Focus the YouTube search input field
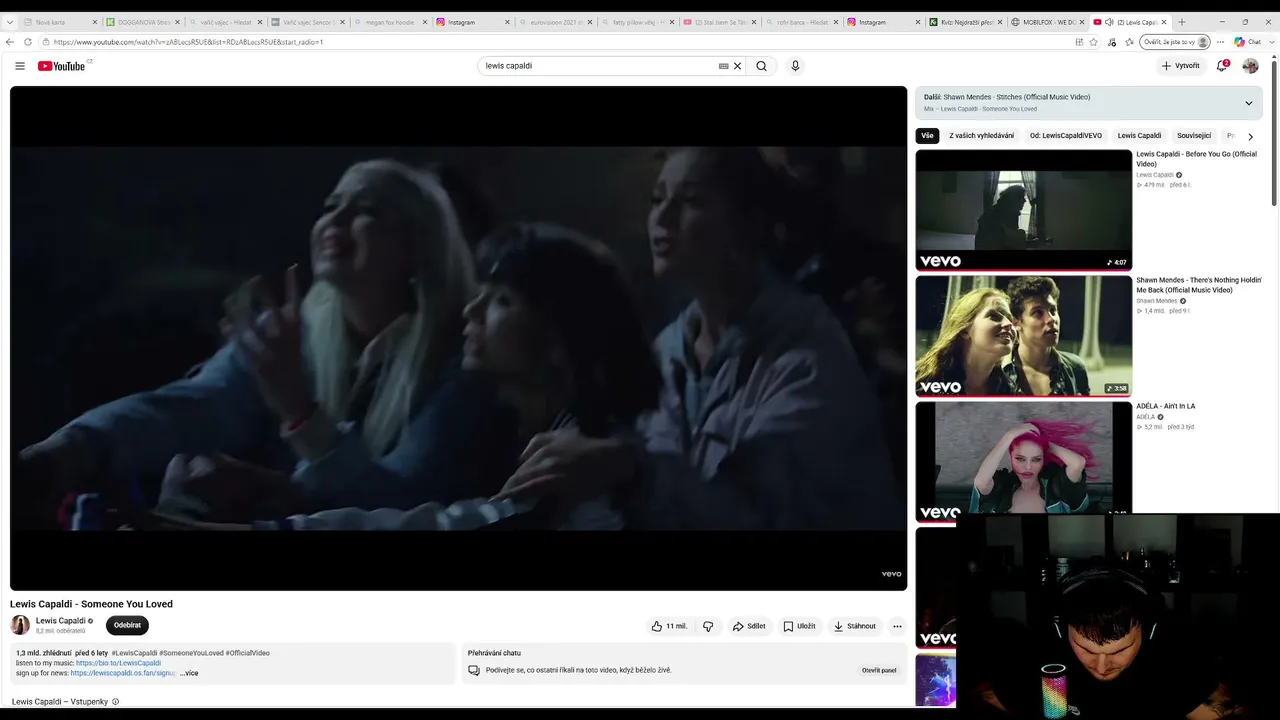The height and width of the screenshot is (720, 1280). (x=598, y=66)
